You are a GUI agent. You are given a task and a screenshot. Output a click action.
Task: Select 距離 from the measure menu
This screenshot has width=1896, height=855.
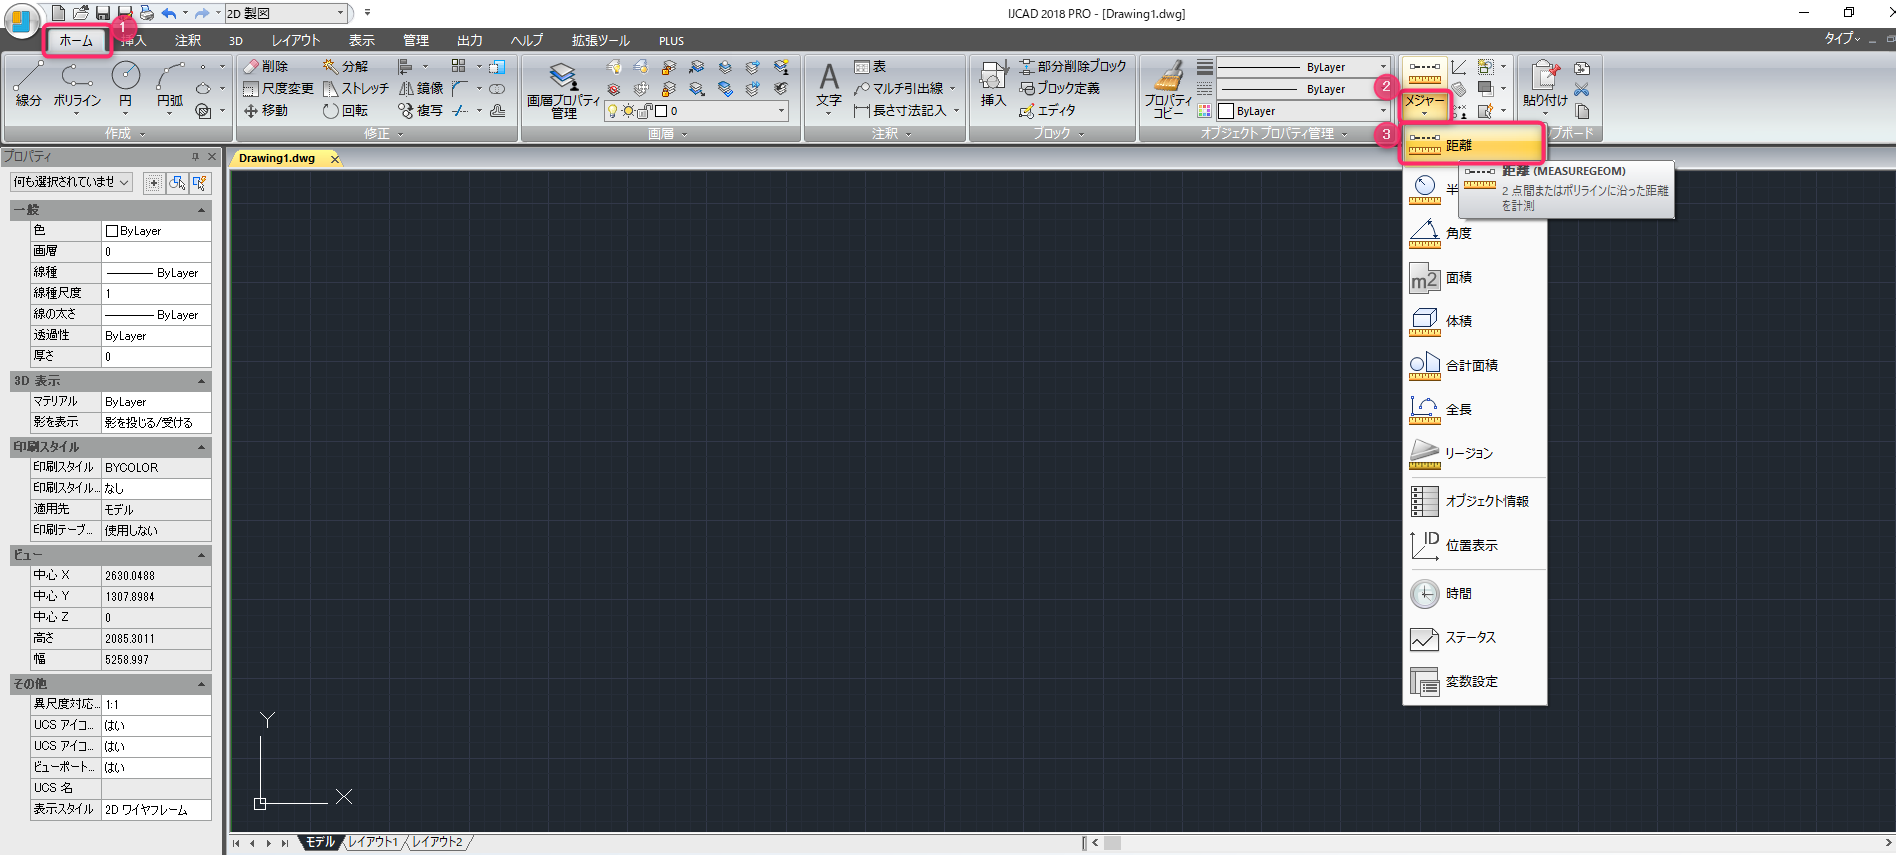[x=1472, y=145]
